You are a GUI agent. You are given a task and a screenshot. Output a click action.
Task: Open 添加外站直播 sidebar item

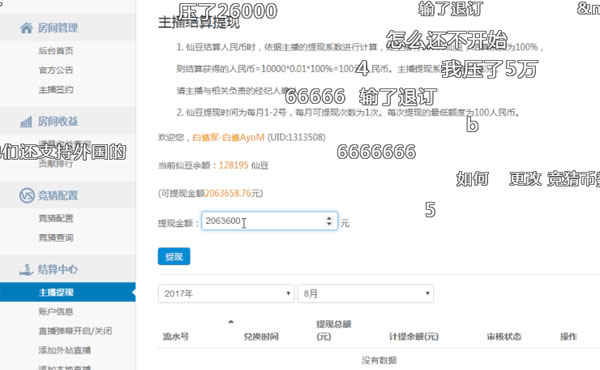pos(65,350)
